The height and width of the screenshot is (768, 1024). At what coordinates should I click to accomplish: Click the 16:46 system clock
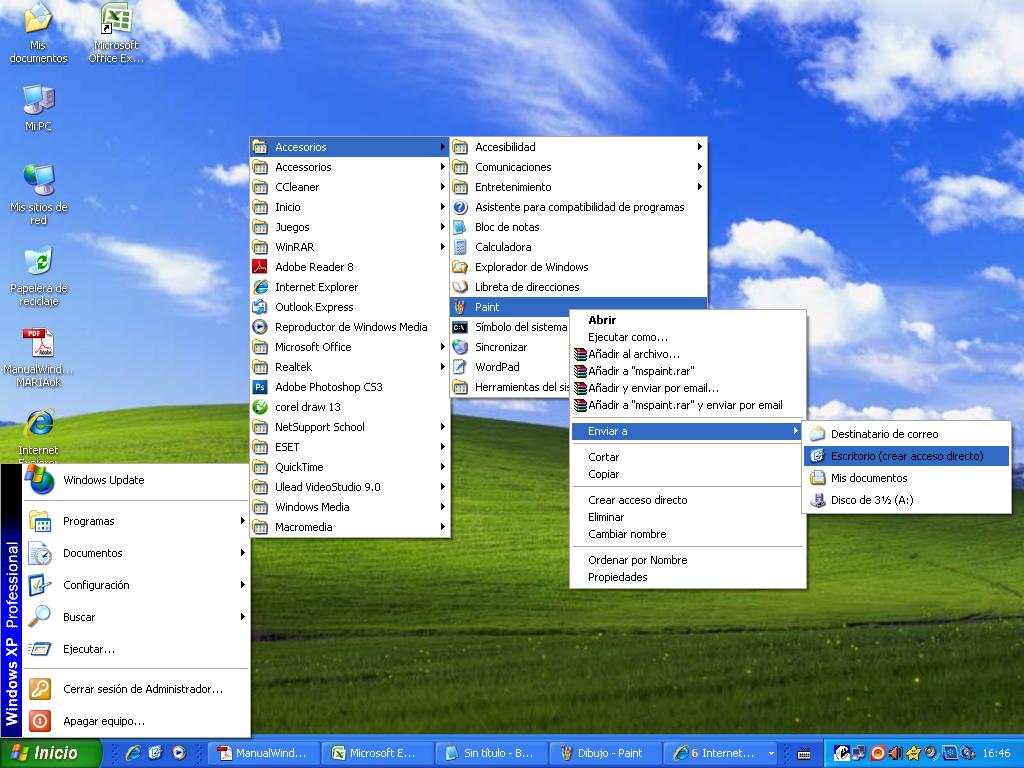coord(996,754)
